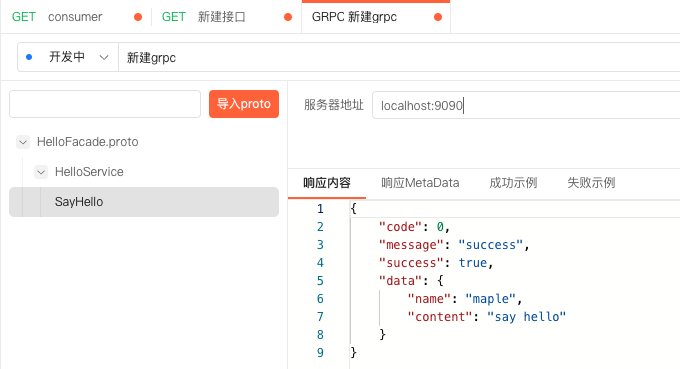Screen dimensions: 680x369
Task: Click the blue status dot beside 开发中
Action: [29, 57]
